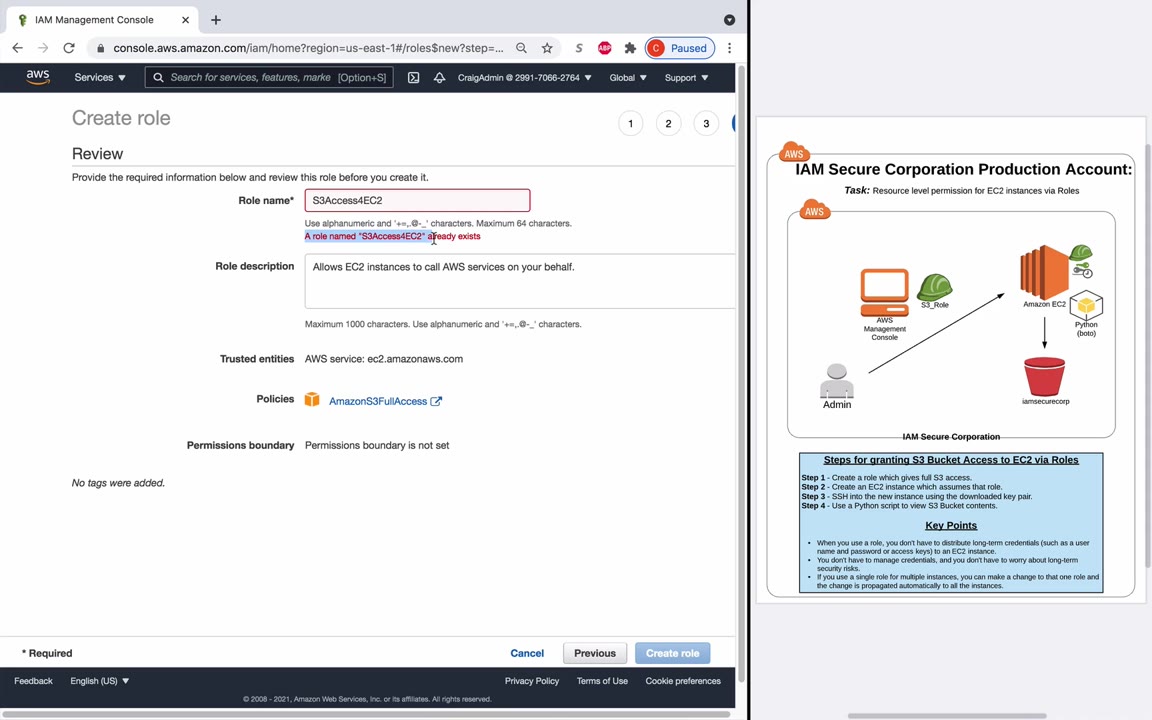
Task: Open the CloudShell terminal icon
Action: [x=413, y=77]
